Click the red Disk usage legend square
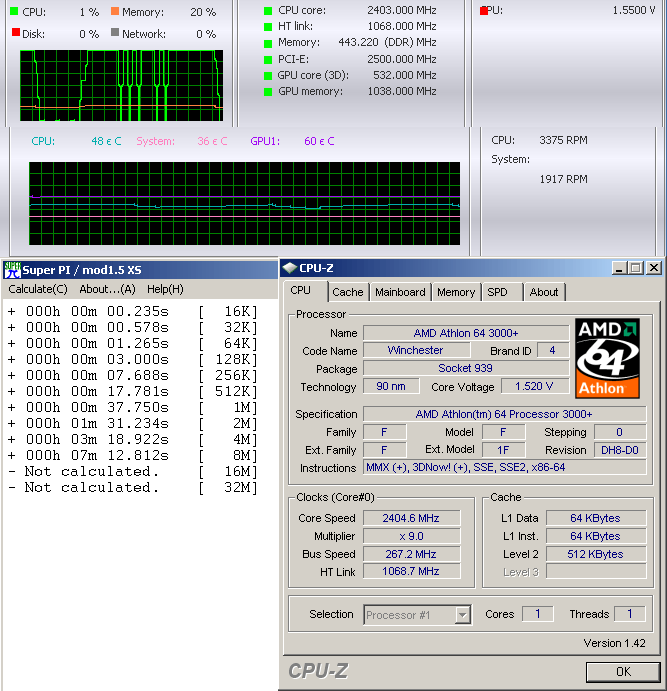667x691 pixels. click(x=16, y=32)
